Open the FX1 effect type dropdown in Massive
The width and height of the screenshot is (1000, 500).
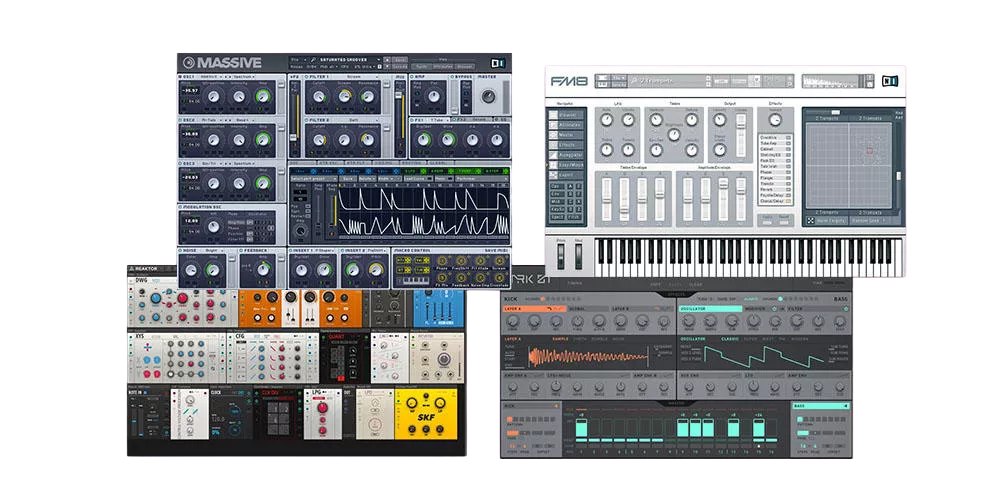(x=438, y=120)
